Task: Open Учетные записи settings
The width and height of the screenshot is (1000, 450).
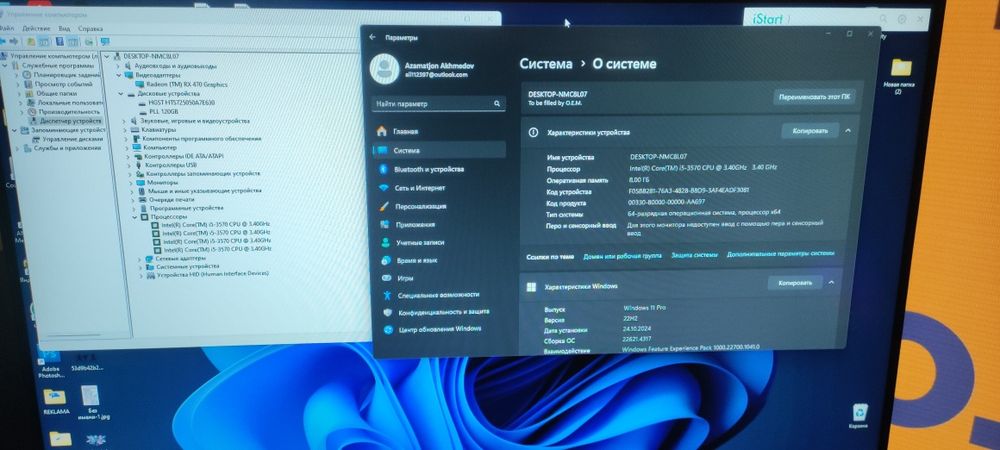Action: click(439, 243)
